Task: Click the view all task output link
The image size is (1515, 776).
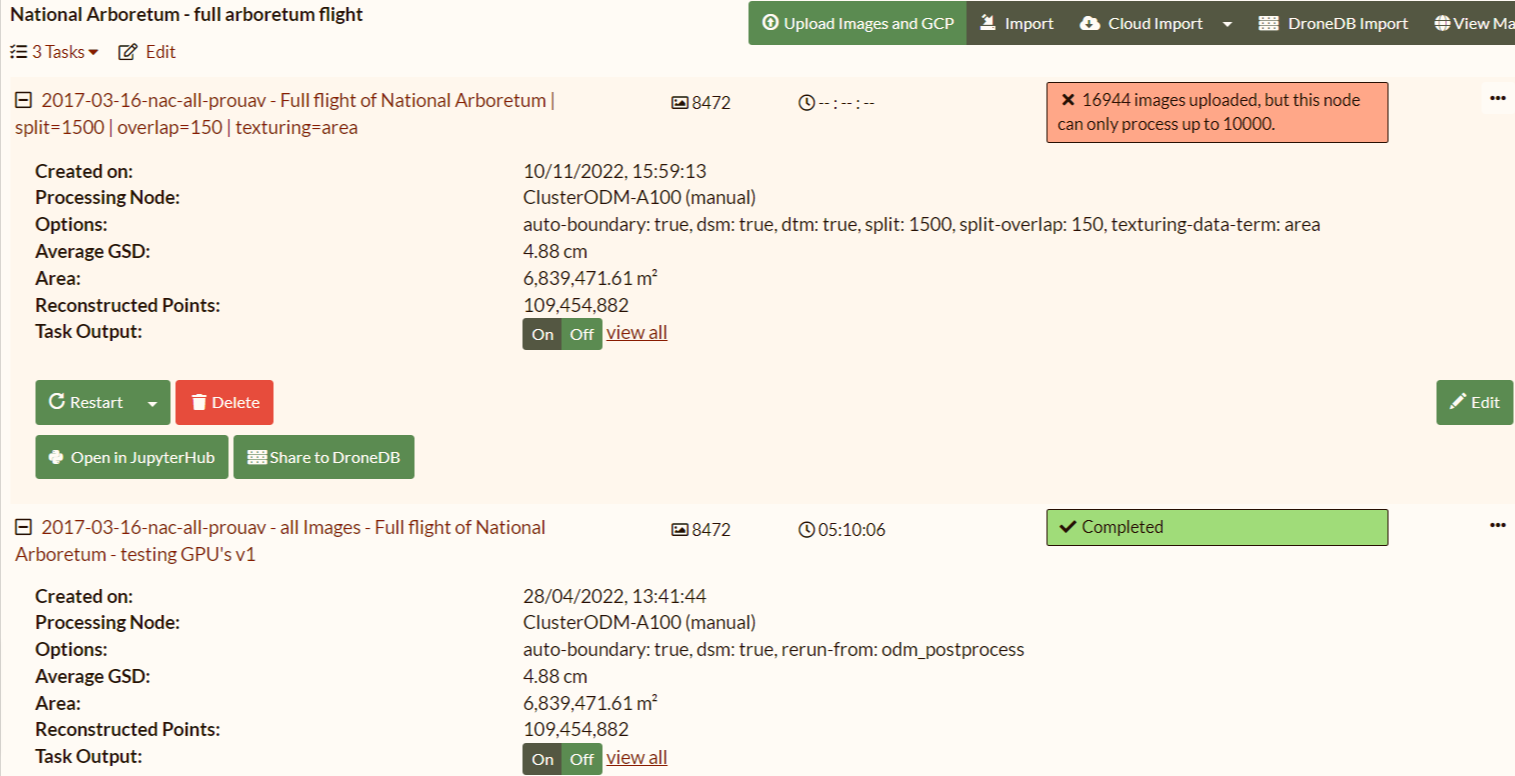Action: 636,332
